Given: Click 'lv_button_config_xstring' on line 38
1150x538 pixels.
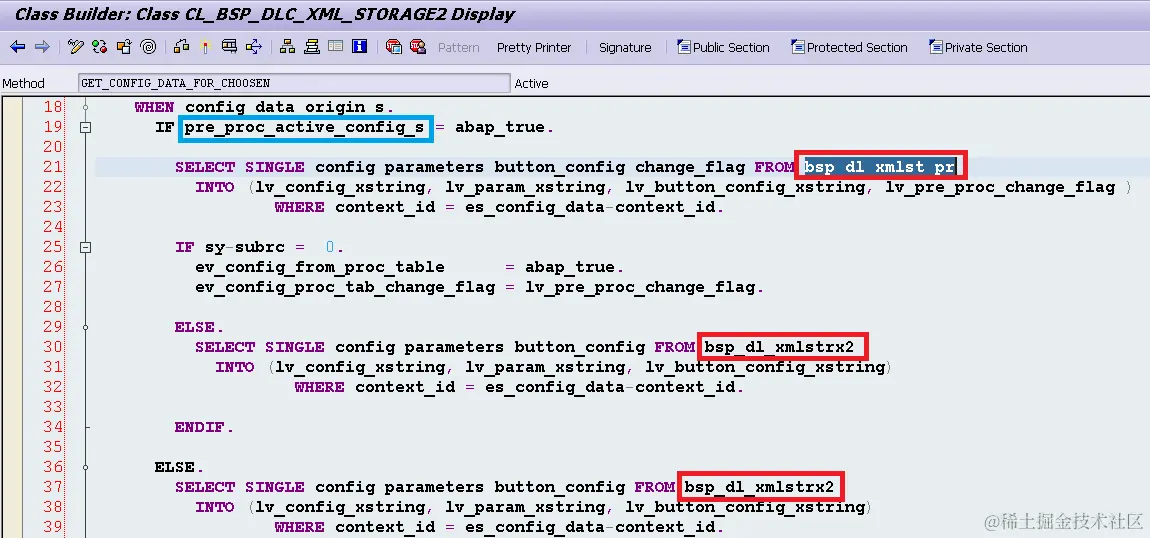Looking at the screenshot, I should click(745, 506).
